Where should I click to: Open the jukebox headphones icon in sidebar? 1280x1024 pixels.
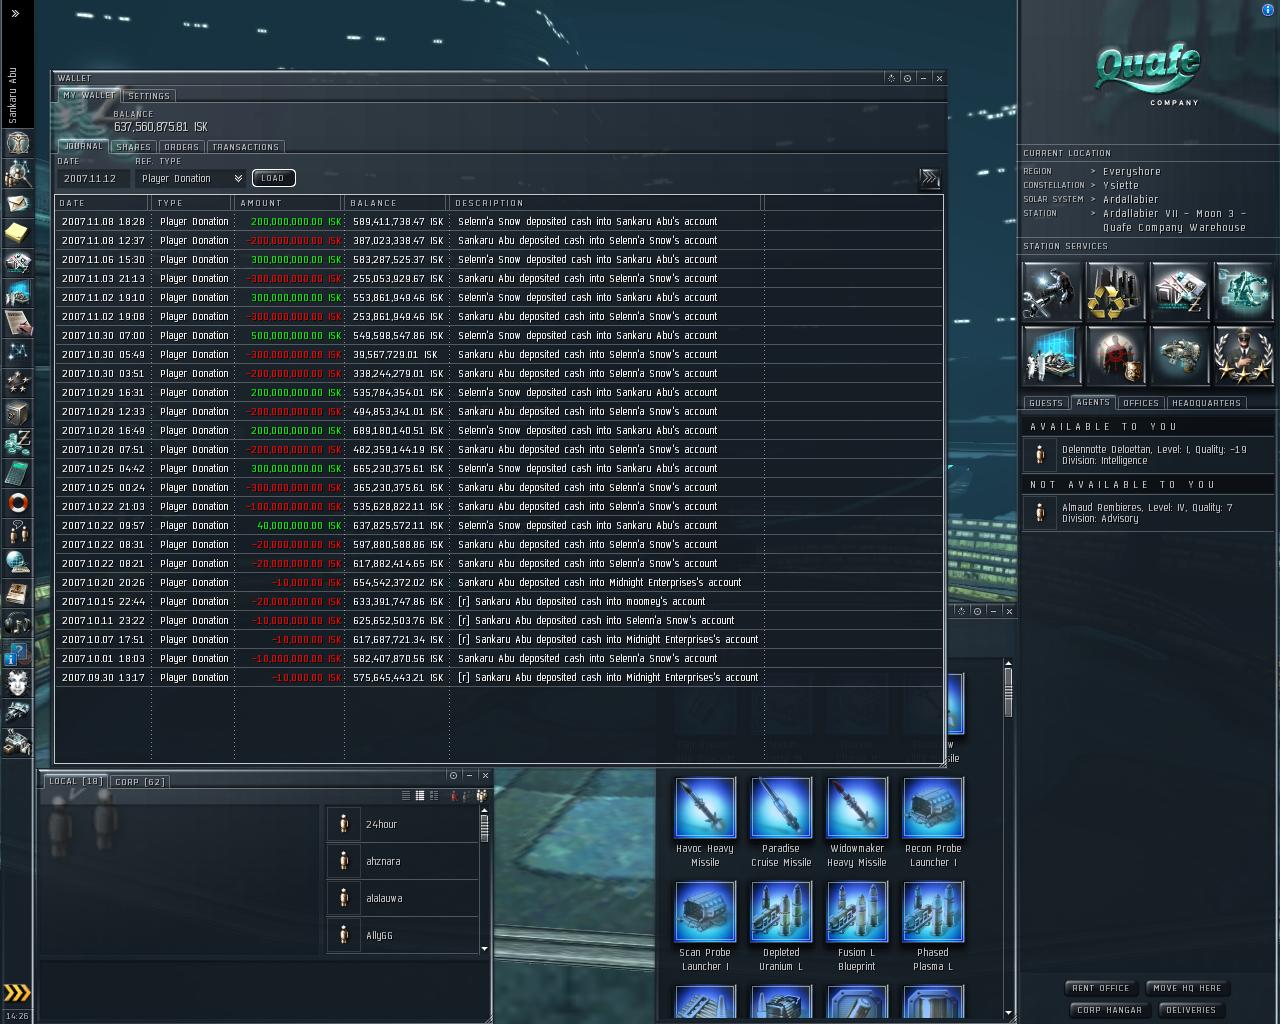click(17, 622)
